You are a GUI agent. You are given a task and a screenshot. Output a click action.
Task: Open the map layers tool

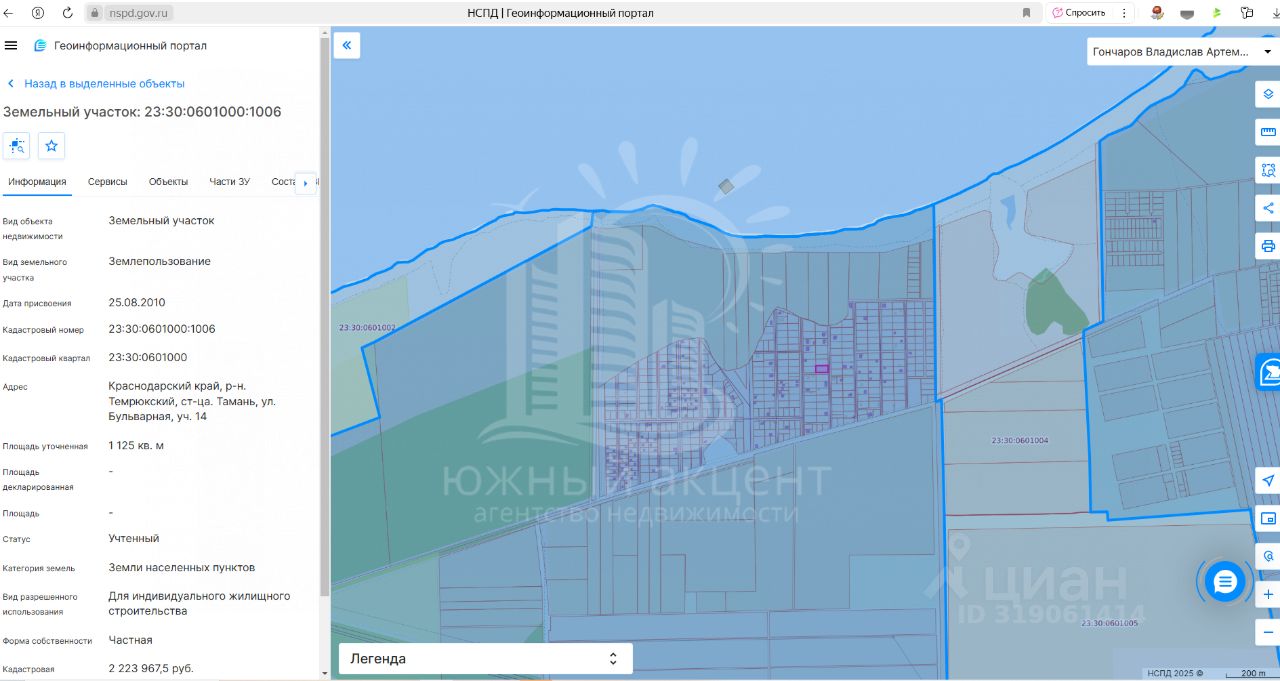1268,94
